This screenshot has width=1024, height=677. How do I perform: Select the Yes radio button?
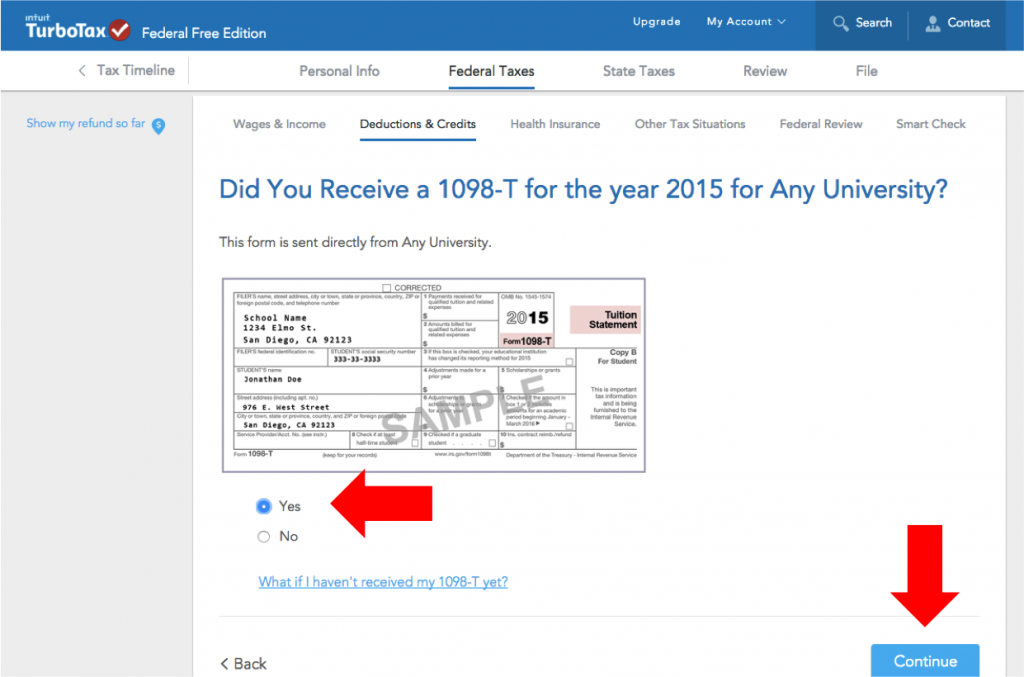click(261, 506)
